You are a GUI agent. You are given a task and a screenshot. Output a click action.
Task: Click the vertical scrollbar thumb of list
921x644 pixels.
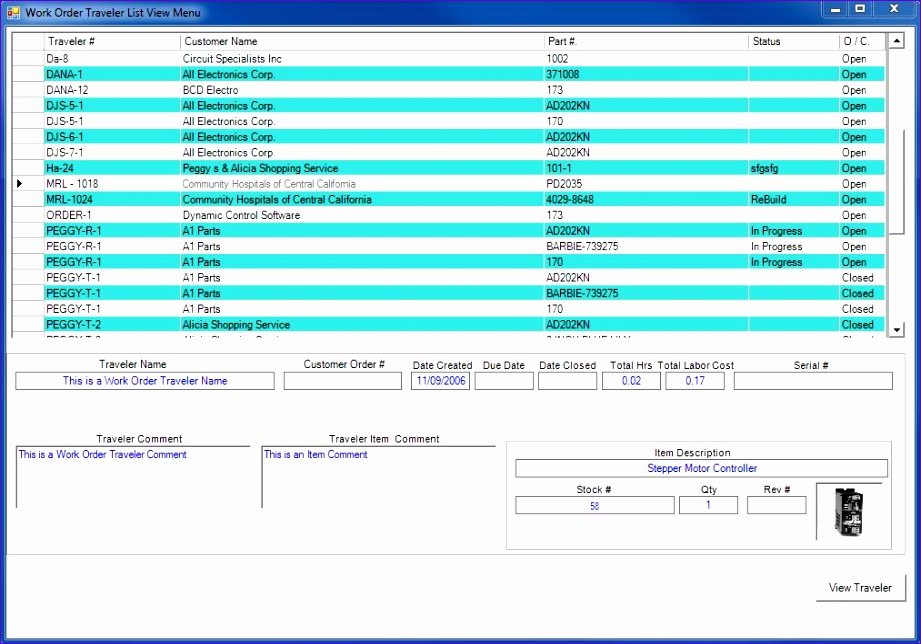(896, 182)
